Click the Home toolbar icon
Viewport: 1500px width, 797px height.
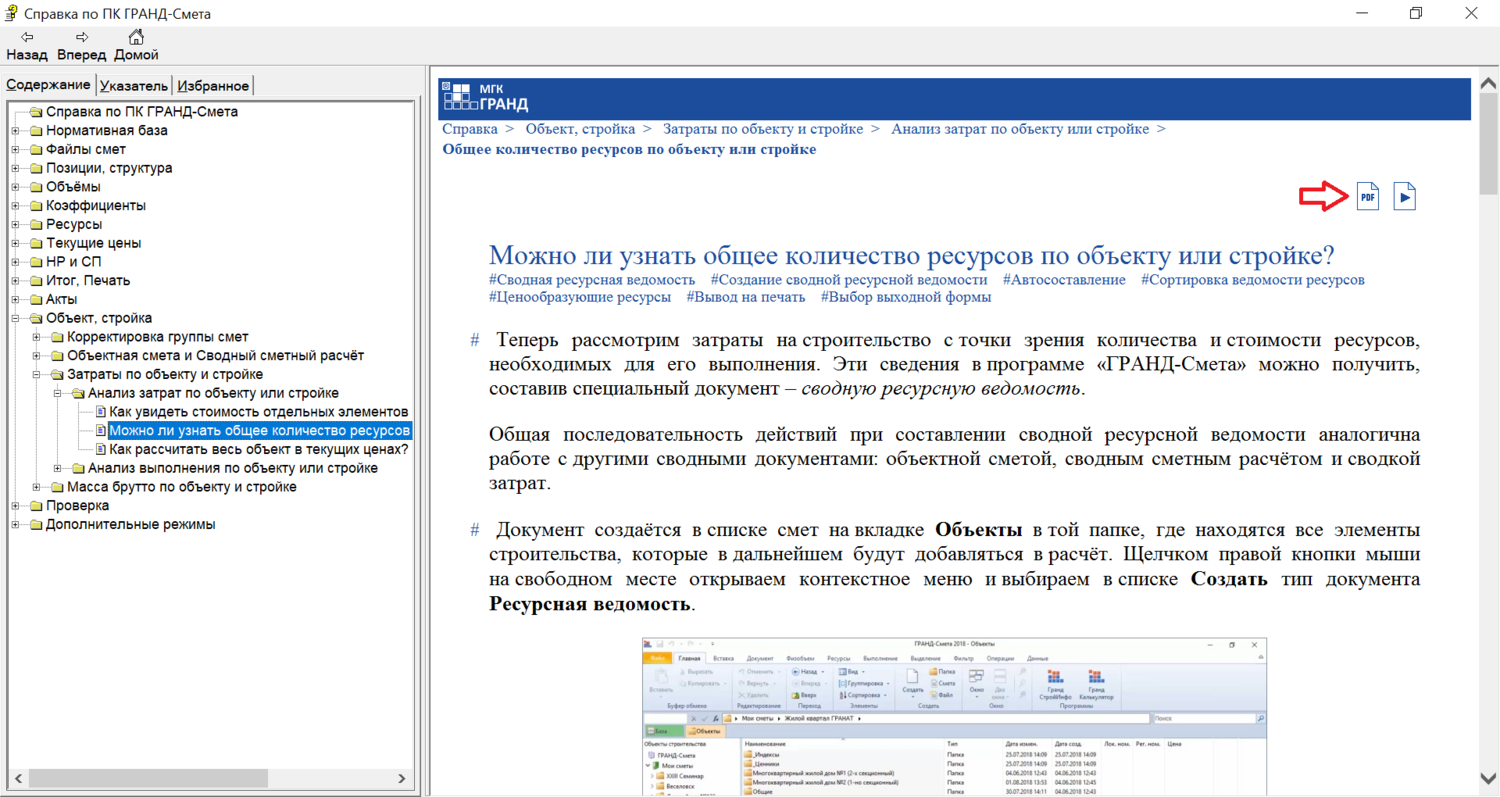tap(136, 37)
